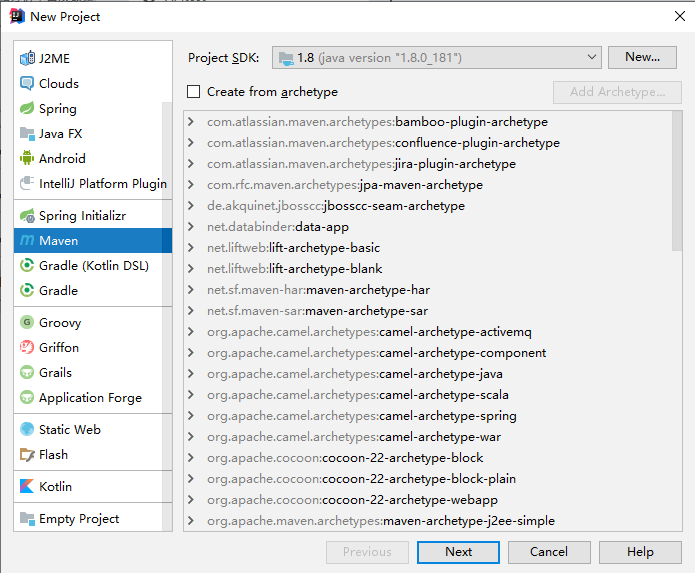Select the Groovy 'G' icon

tap(27, 322)
